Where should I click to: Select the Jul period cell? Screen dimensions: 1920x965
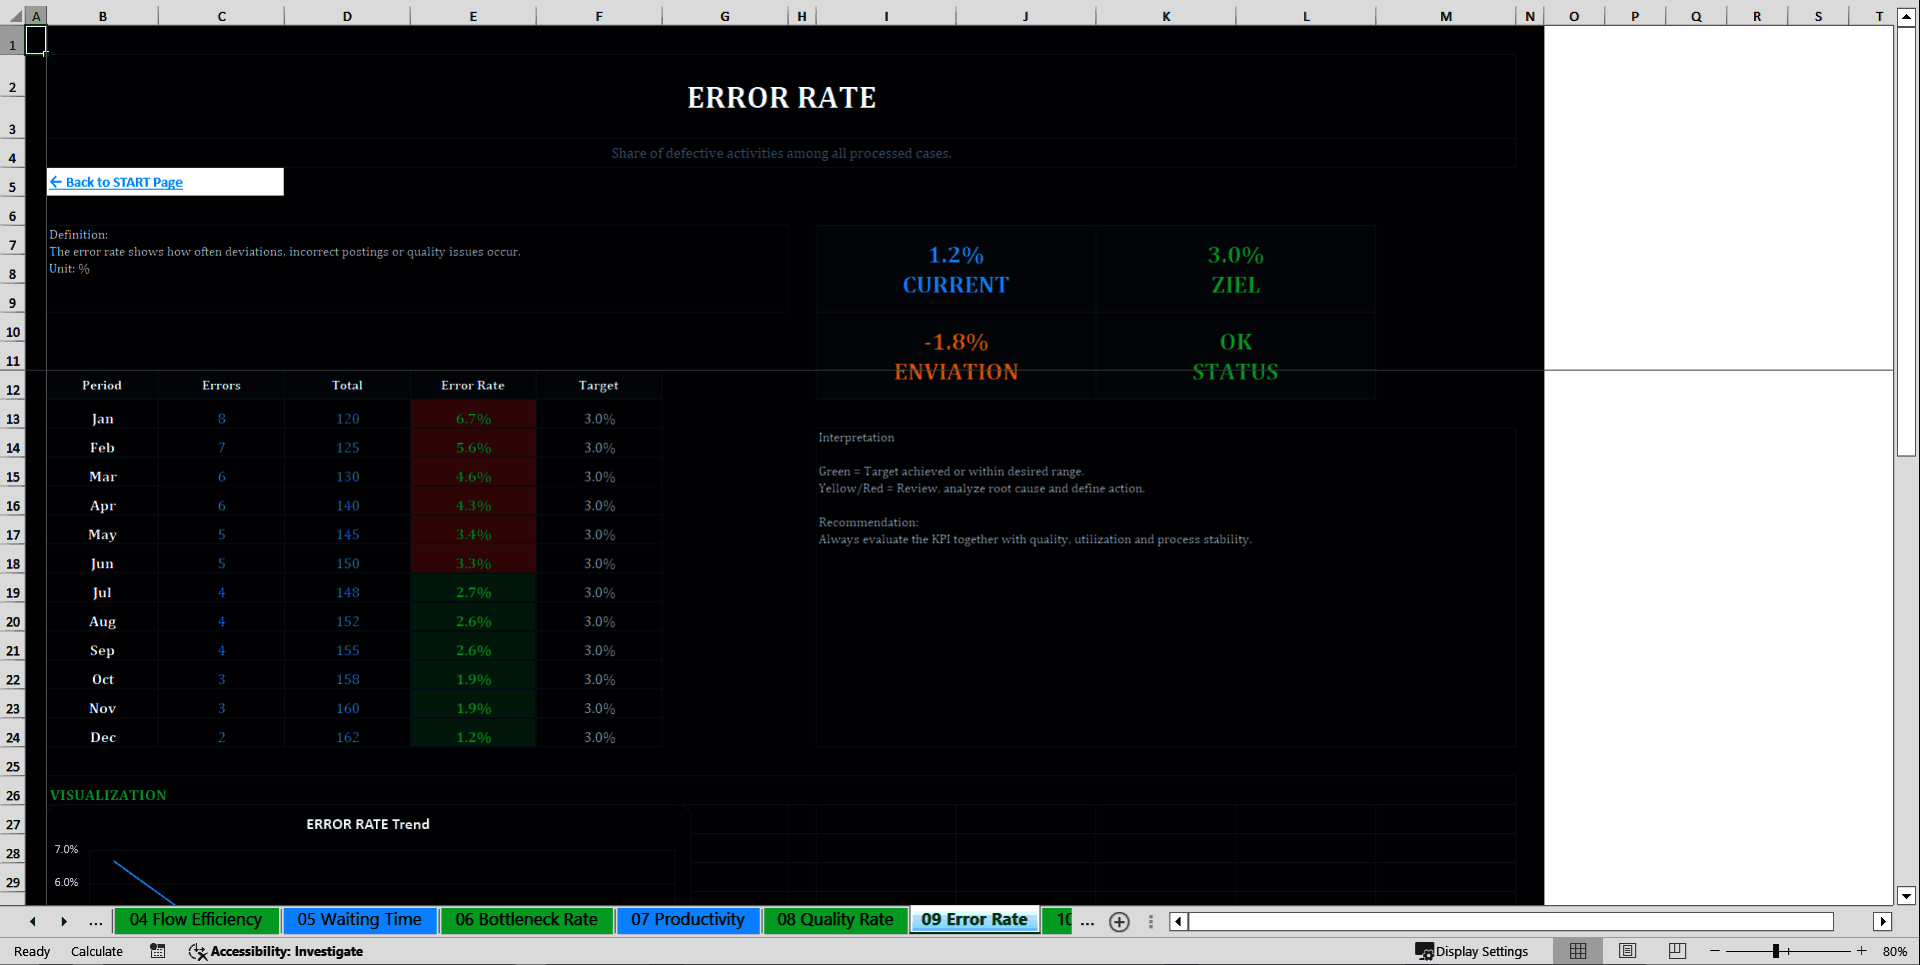point(102,592)
